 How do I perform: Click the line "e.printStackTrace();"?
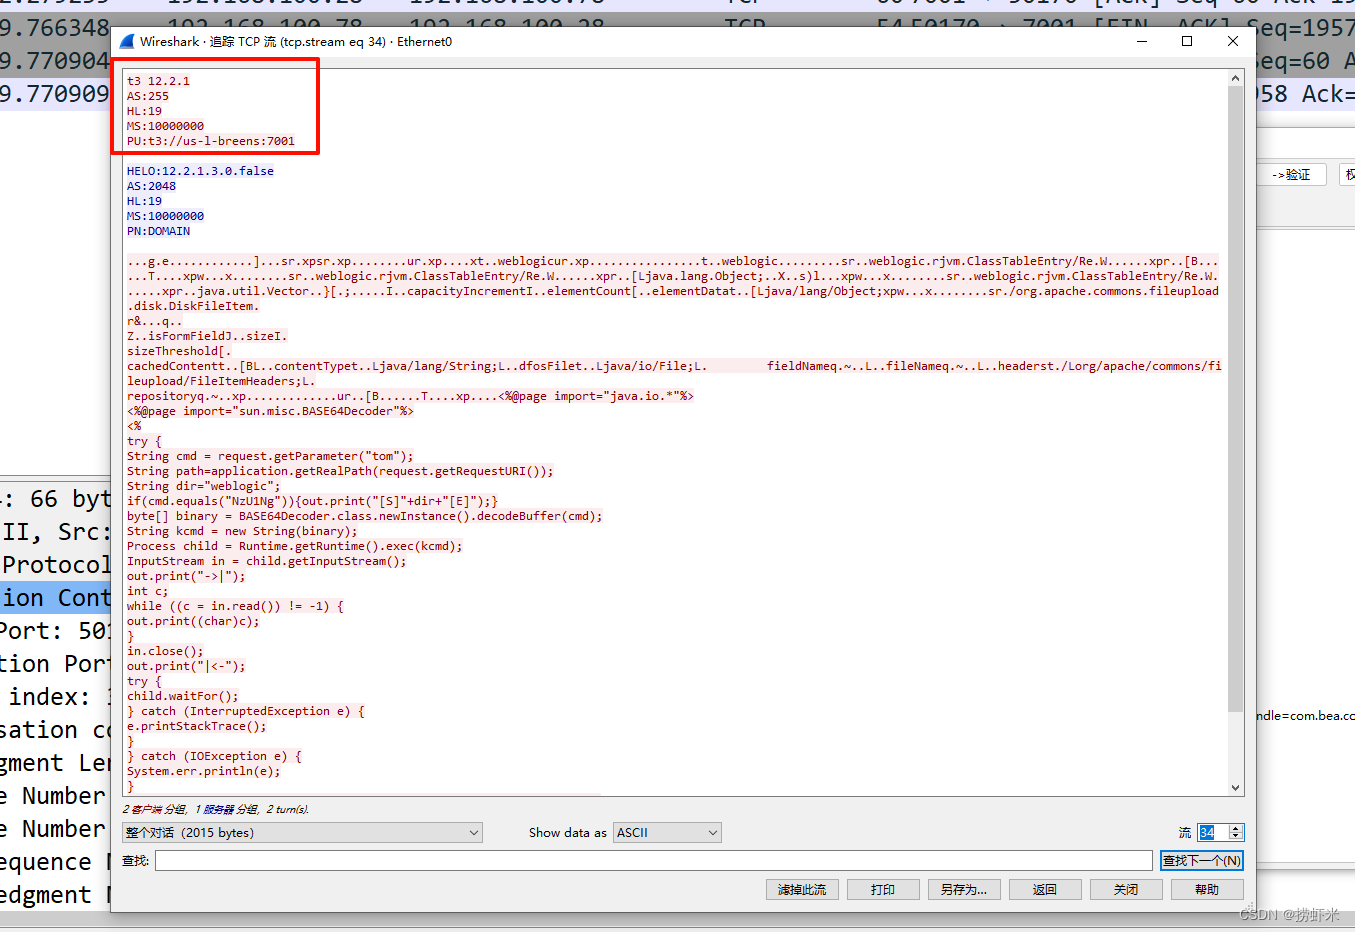(x=197, y=726)
